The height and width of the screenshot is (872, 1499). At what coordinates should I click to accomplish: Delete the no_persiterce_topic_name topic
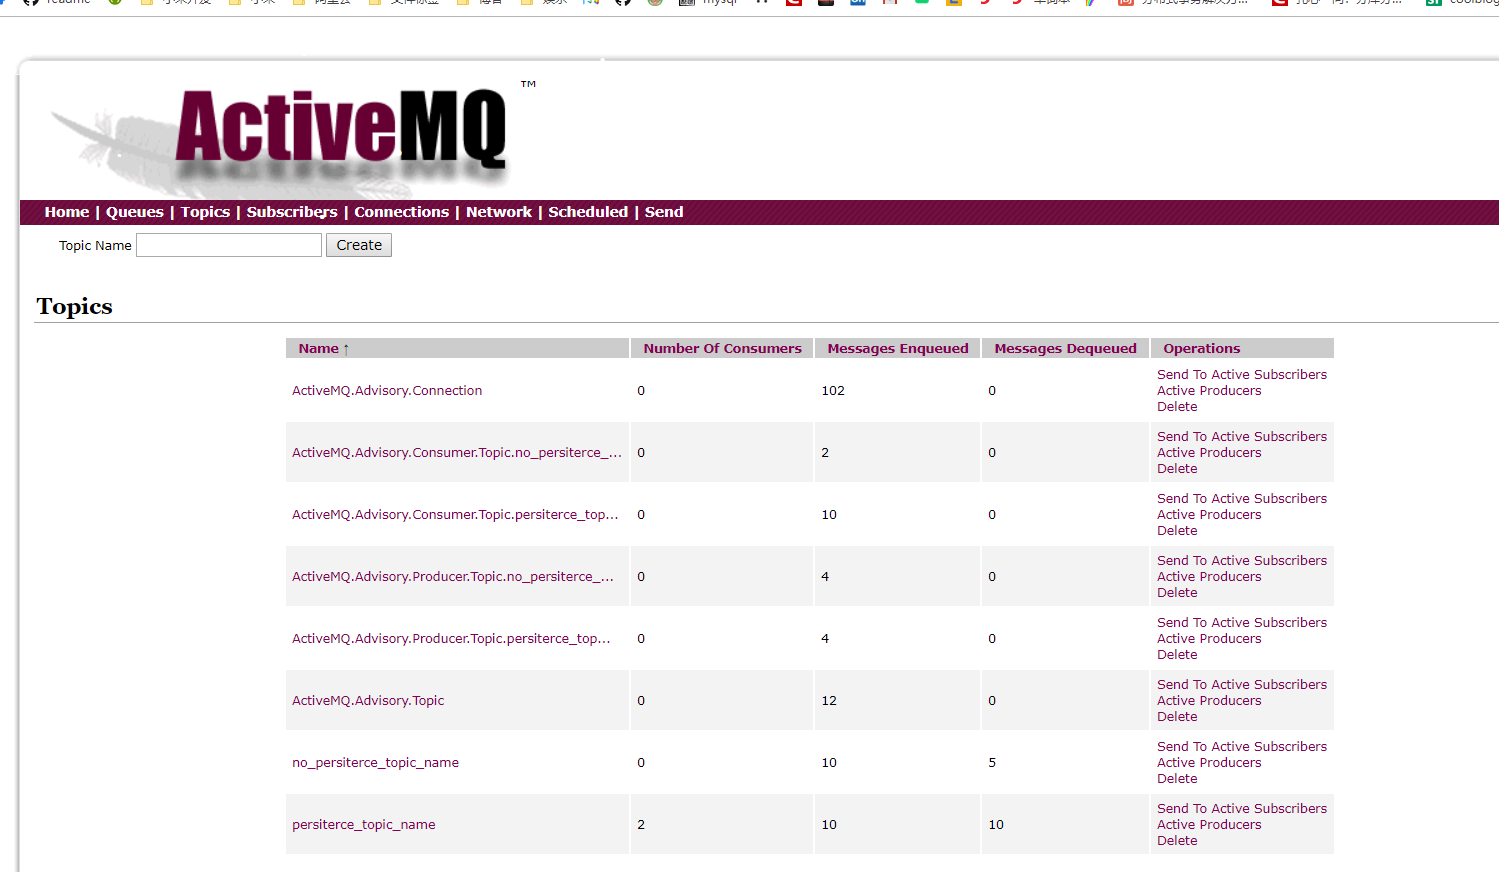[1177, 779]
